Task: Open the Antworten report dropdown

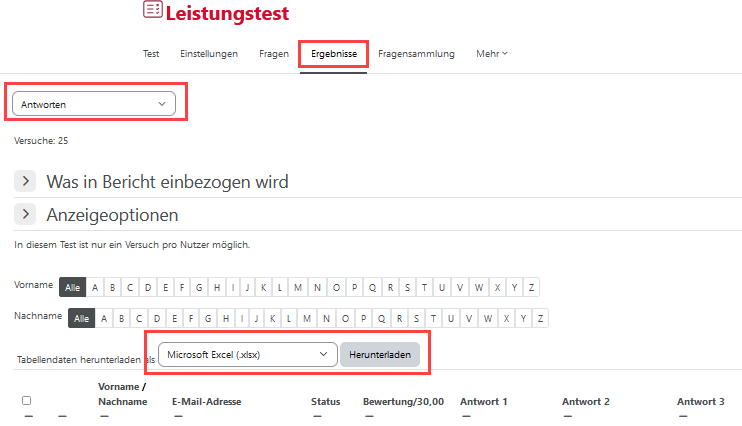Action: [94, 103]
